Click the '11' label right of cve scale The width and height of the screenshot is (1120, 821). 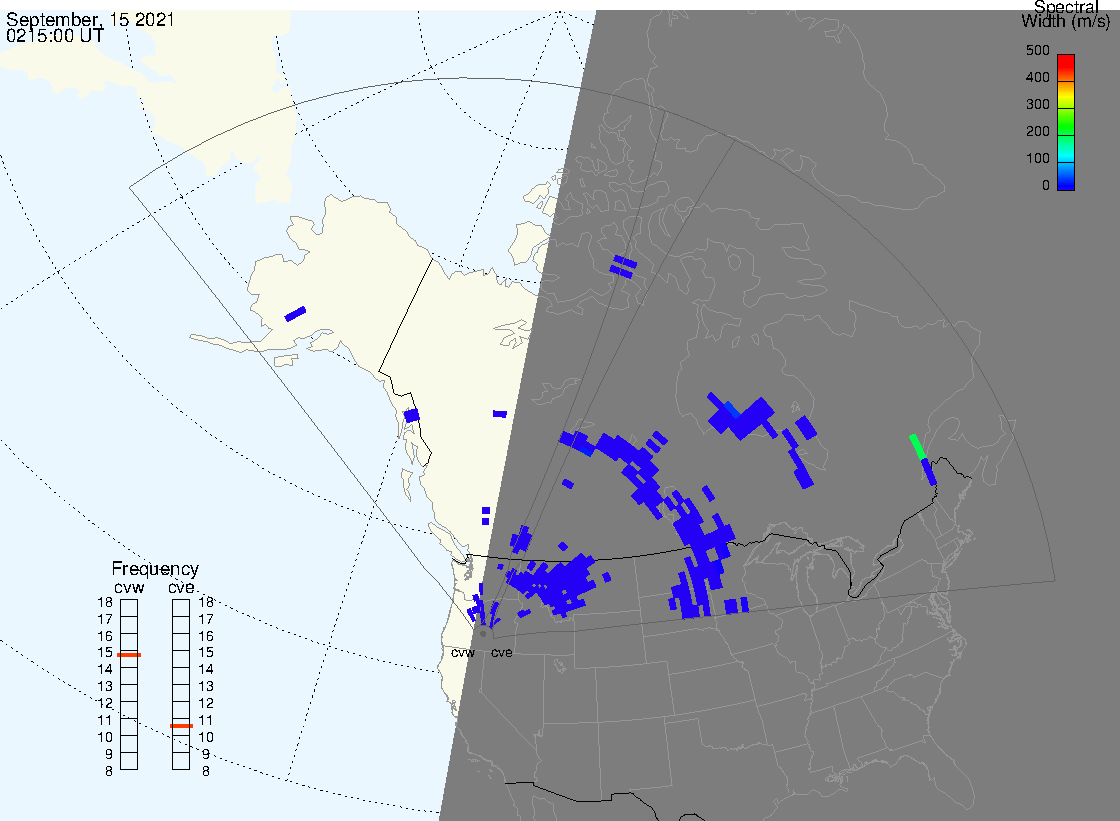(206, 721)
